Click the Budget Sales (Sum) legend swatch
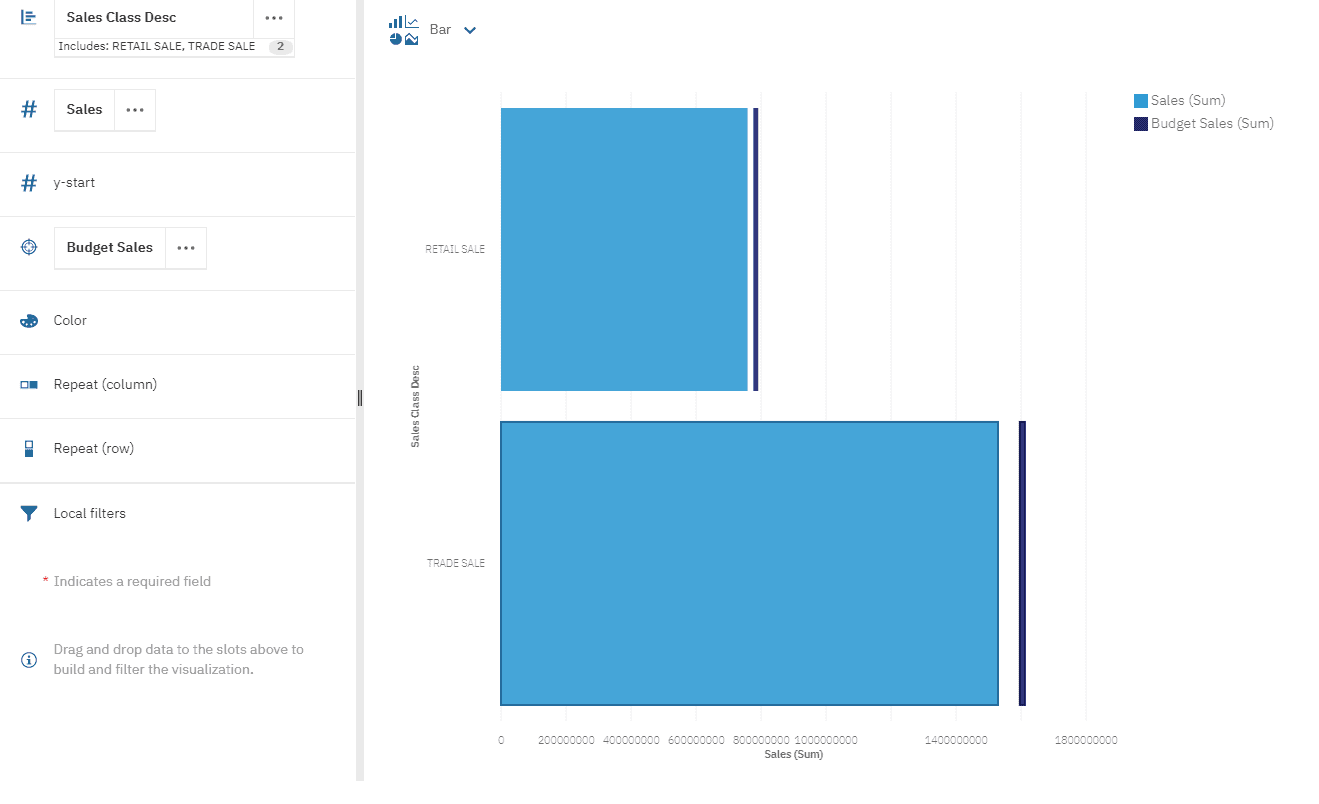The height and width of the screenshot is (804, 1319). (1141, 124)
